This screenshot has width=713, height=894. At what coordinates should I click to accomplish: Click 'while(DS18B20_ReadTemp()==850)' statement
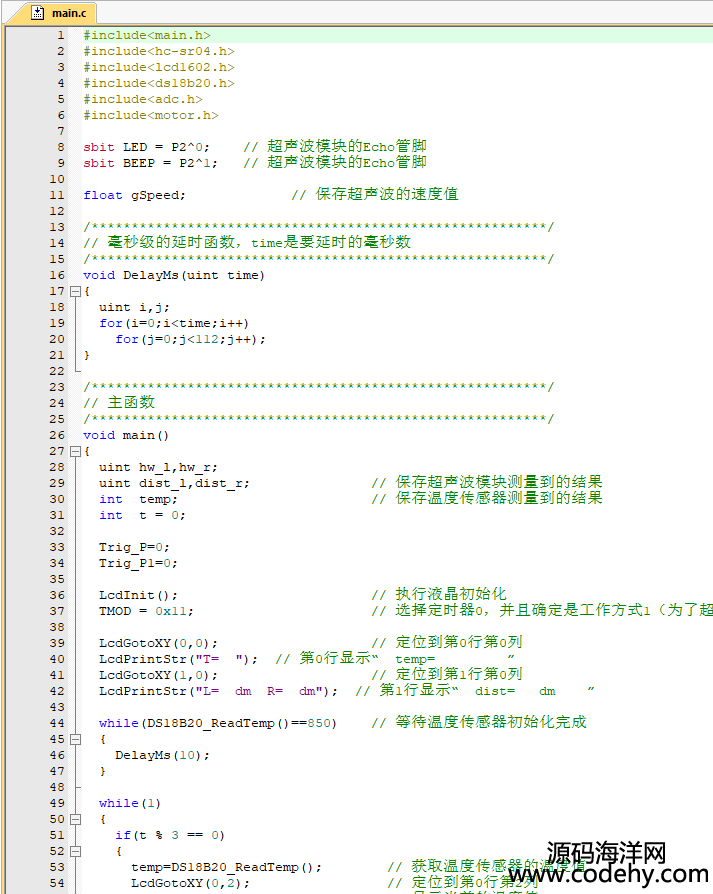coord(218,724)
